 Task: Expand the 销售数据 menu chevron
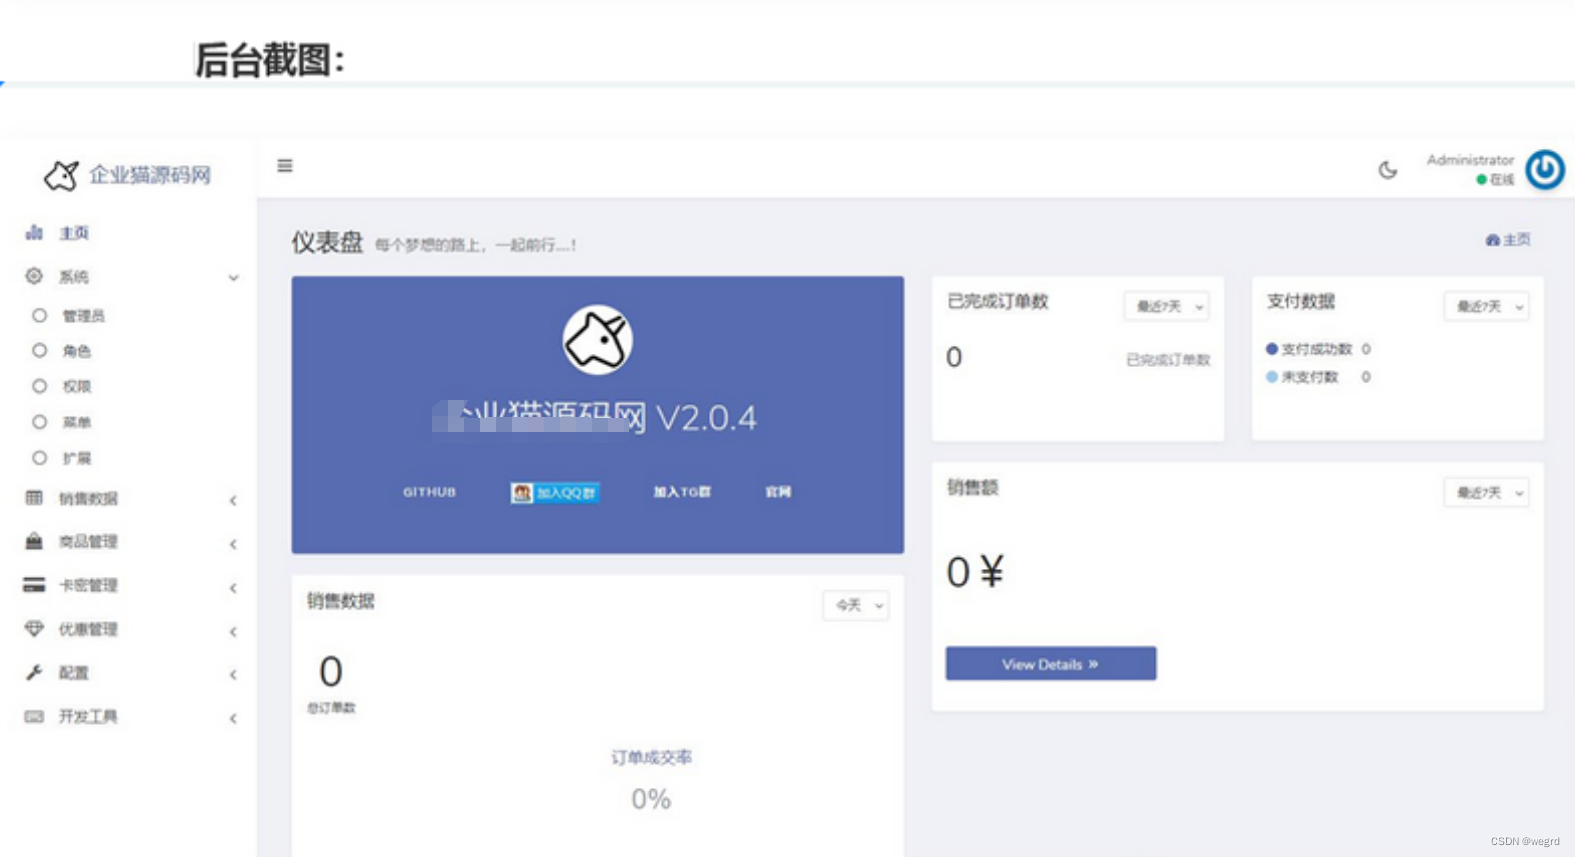point(233,500)
